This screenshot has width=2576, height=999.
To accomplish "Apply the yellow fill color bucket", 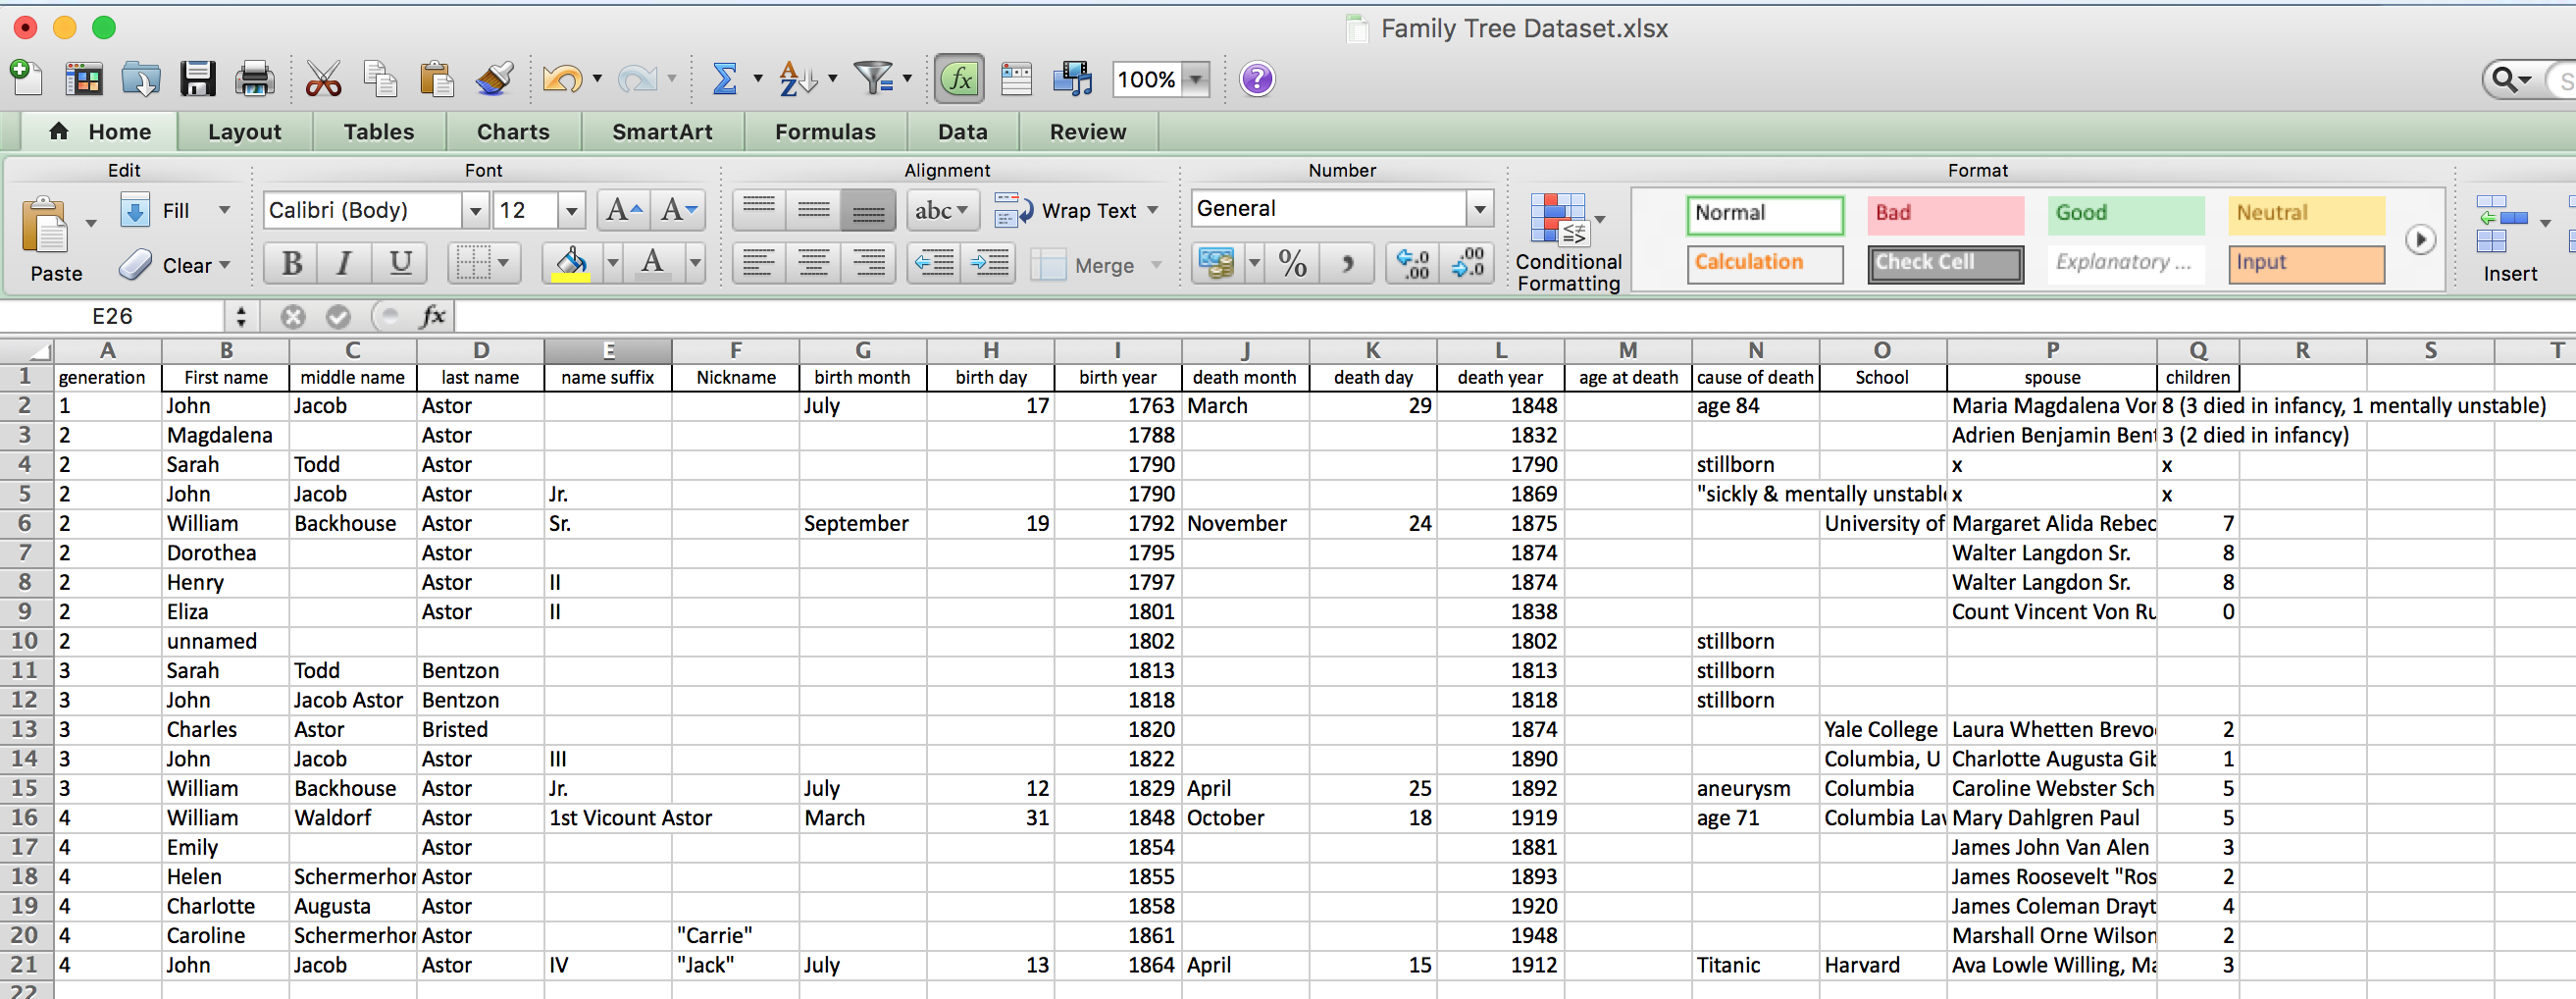I will (x=571, y=264).
